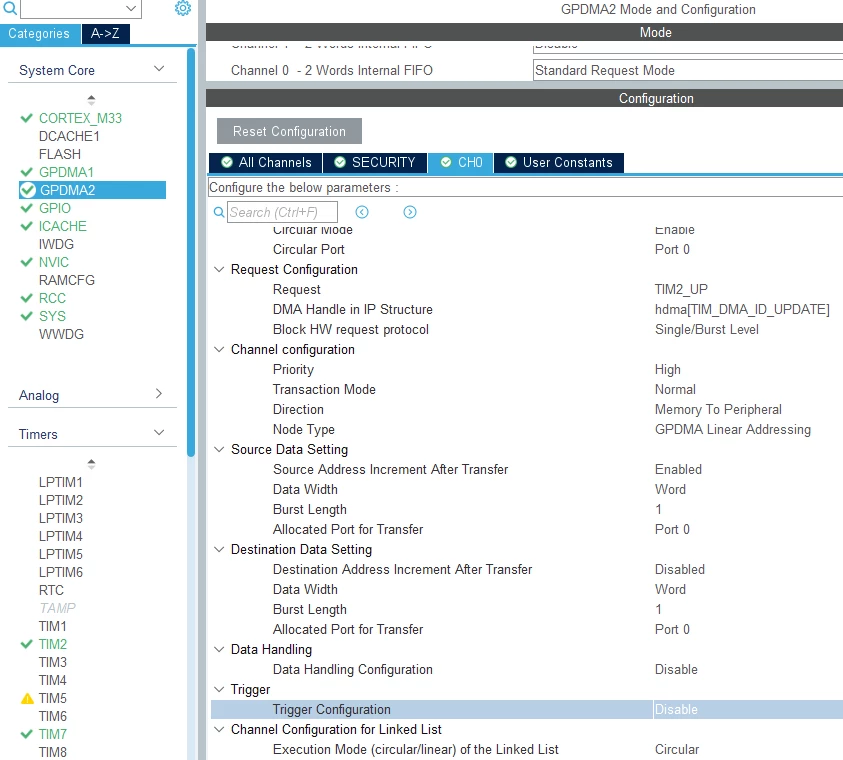Click the Request value TIM2_UP
The image size is (843, 760).
click(x=681, y=289)
